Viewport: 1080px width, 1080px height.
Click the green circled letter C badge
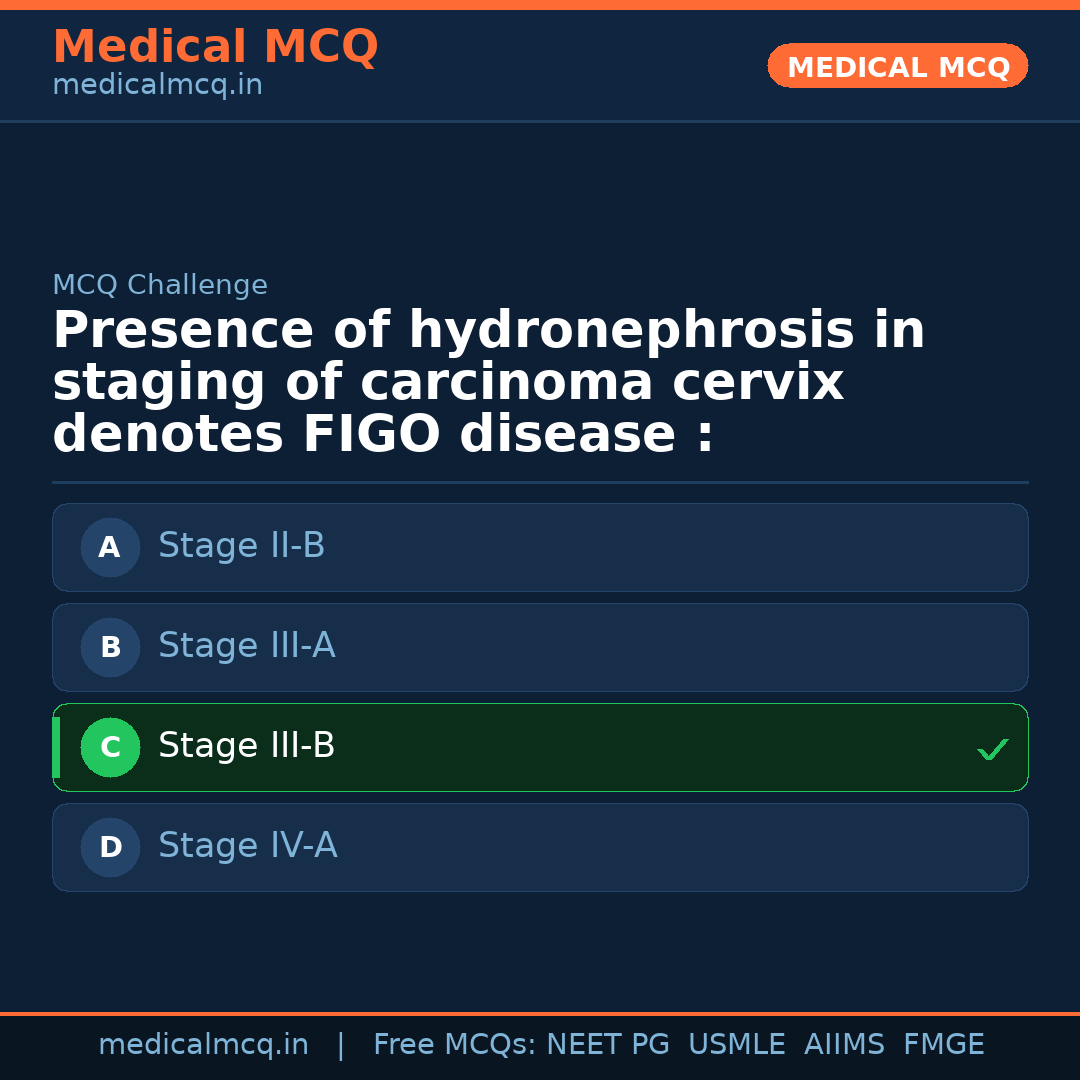tap(110, 747)
